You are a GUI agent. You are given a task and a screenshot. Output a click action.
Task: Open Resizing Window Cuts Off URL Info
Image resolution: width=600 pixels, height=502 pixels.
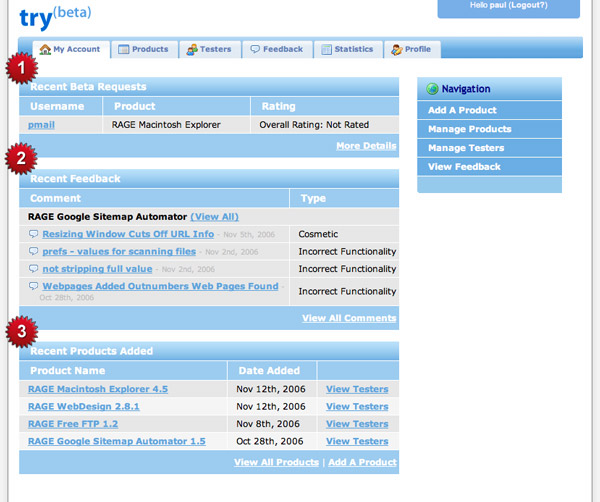coord(128,234)
